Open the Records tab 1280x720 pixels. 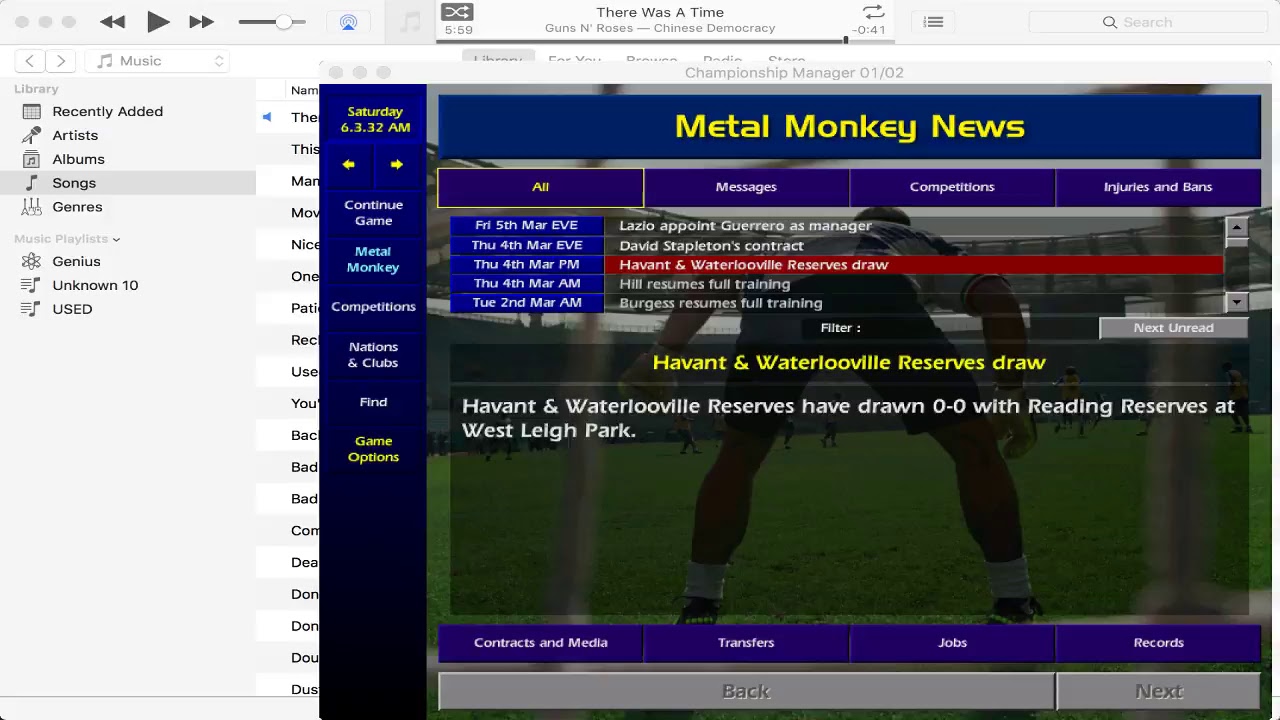tap(1158, 643)
